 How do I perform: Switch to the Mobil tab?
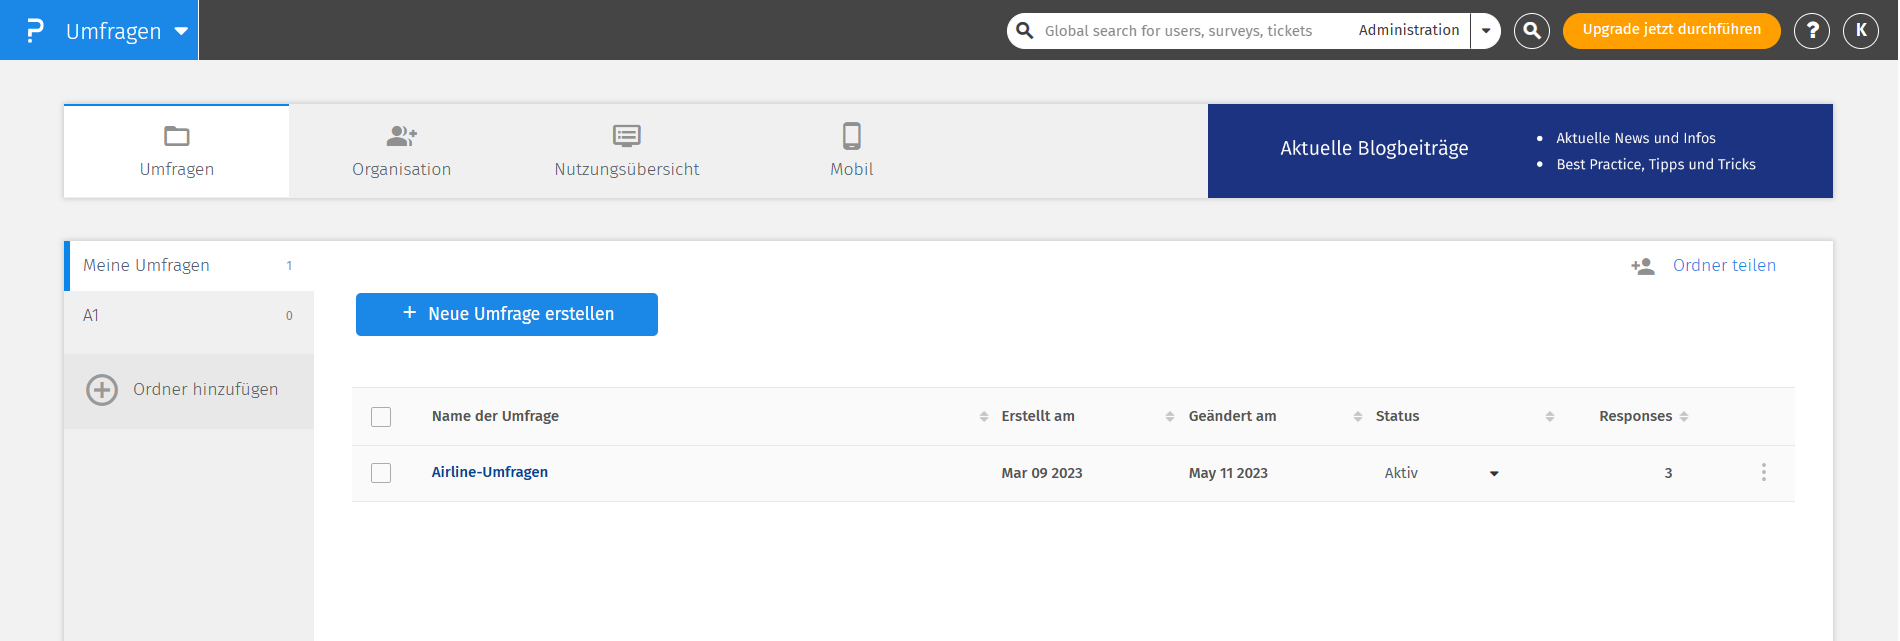point(852,151)
